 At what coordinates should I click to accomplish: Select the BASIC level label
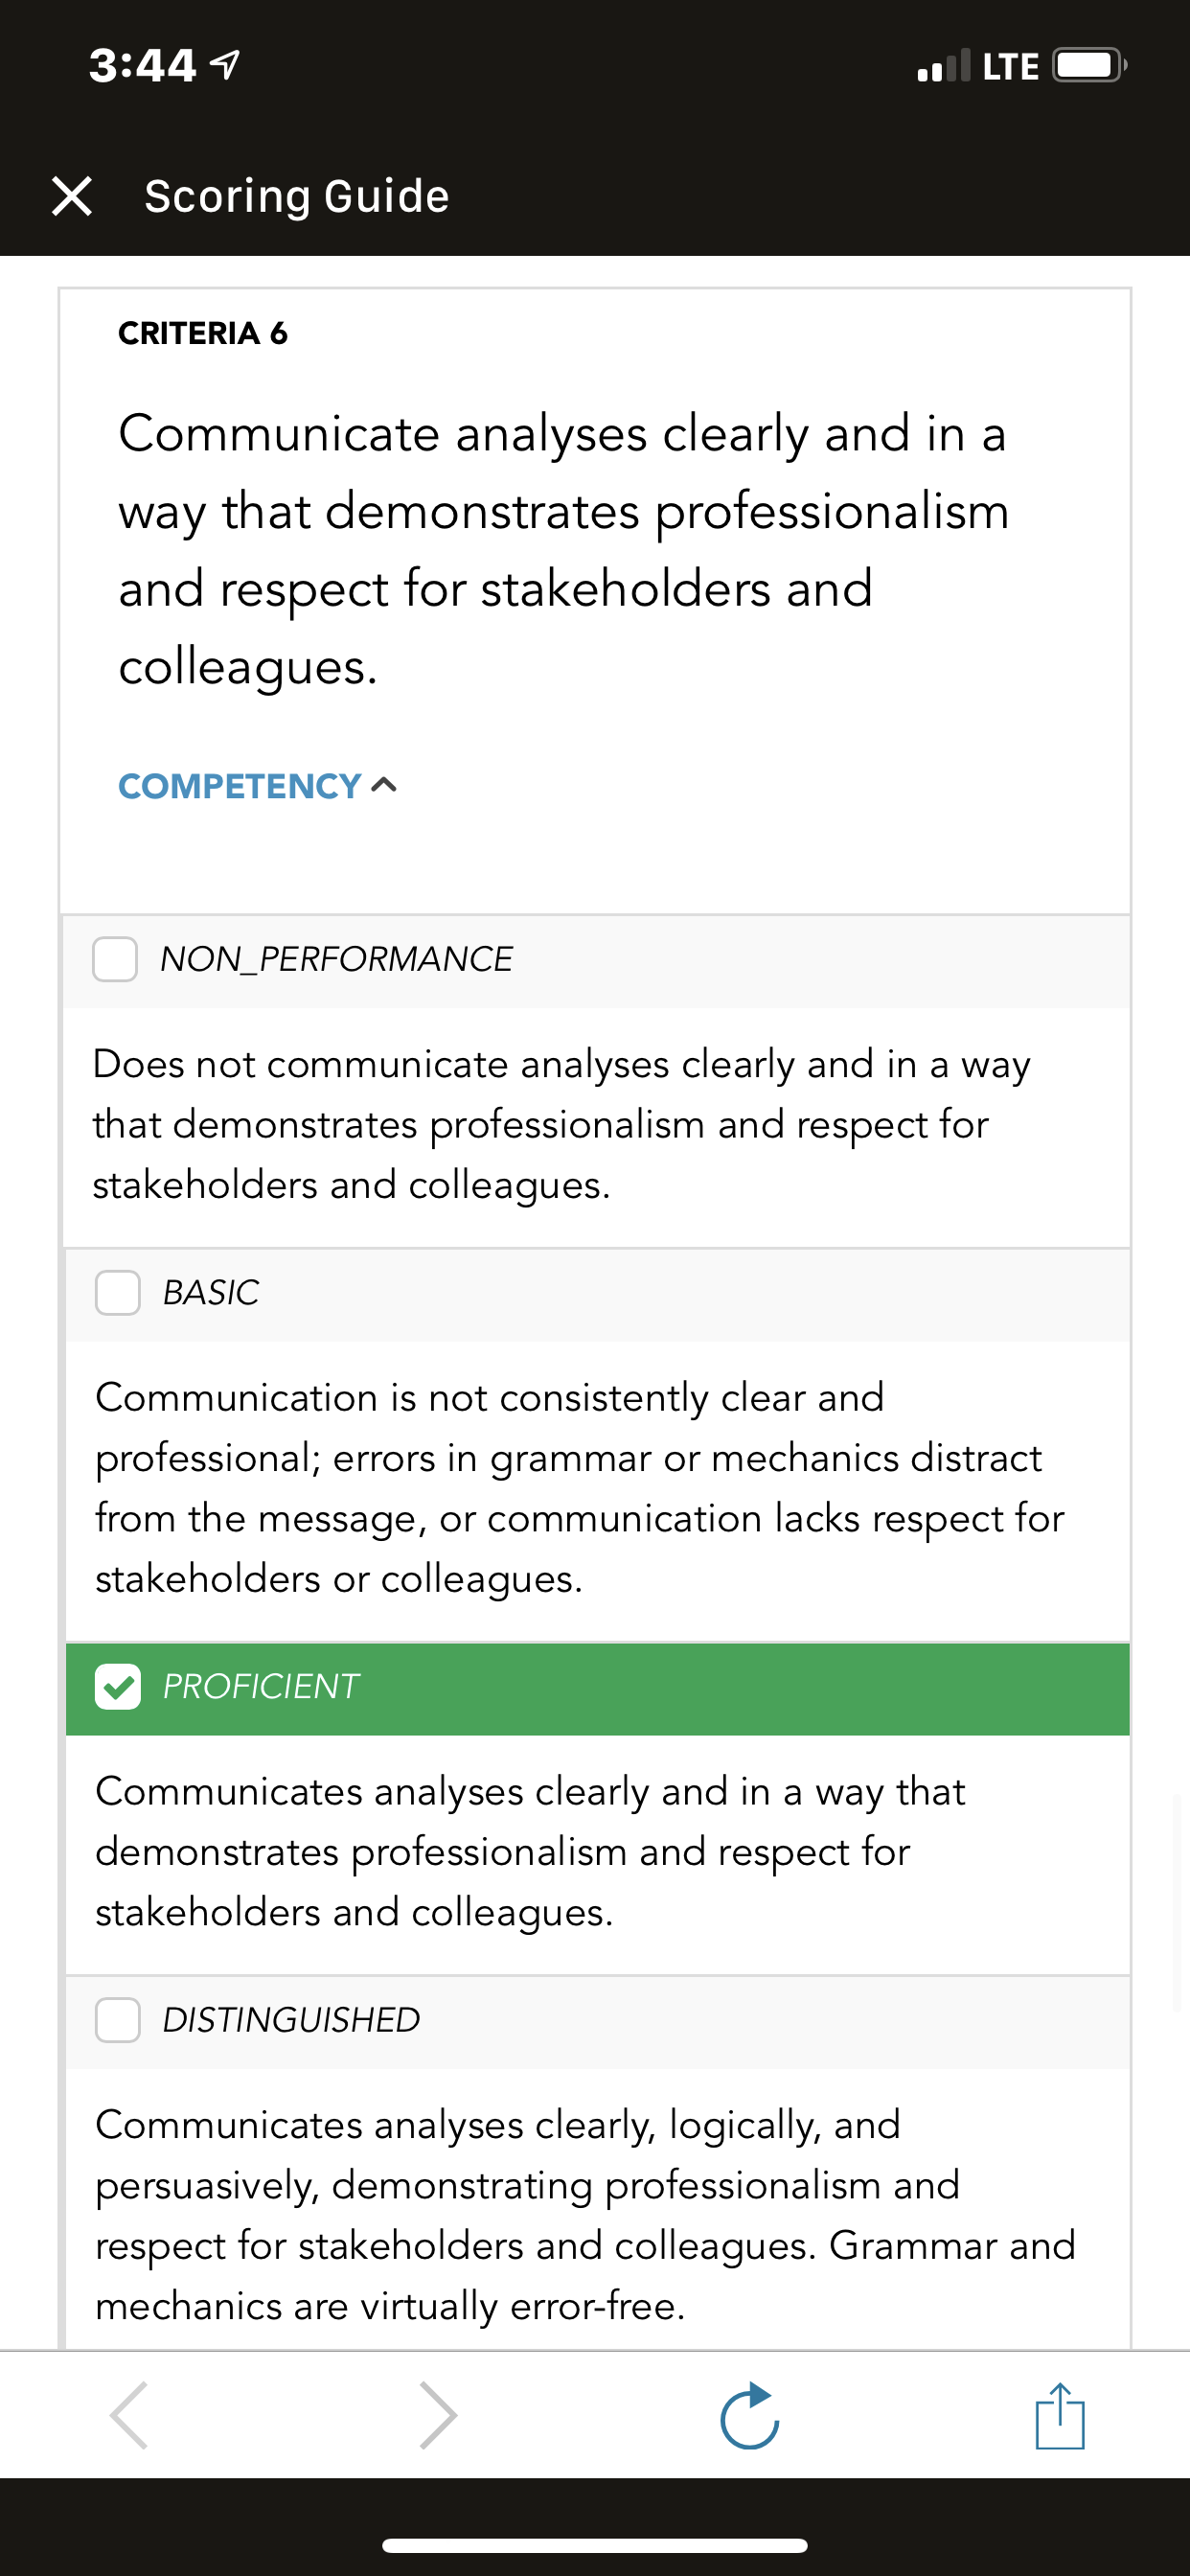[x=211, y=1293]
